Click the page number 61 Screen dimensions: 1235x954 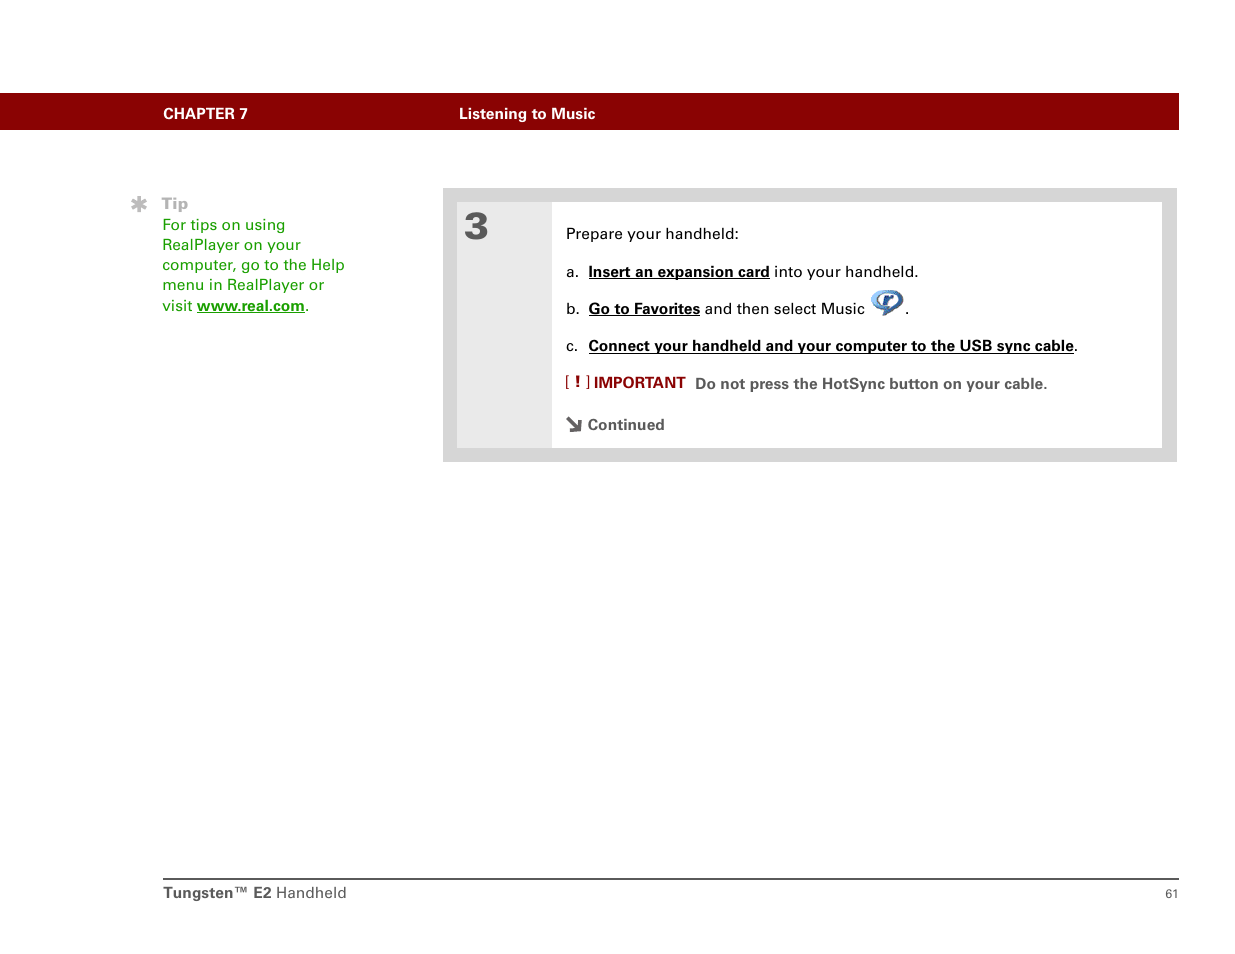point(1171,894)
